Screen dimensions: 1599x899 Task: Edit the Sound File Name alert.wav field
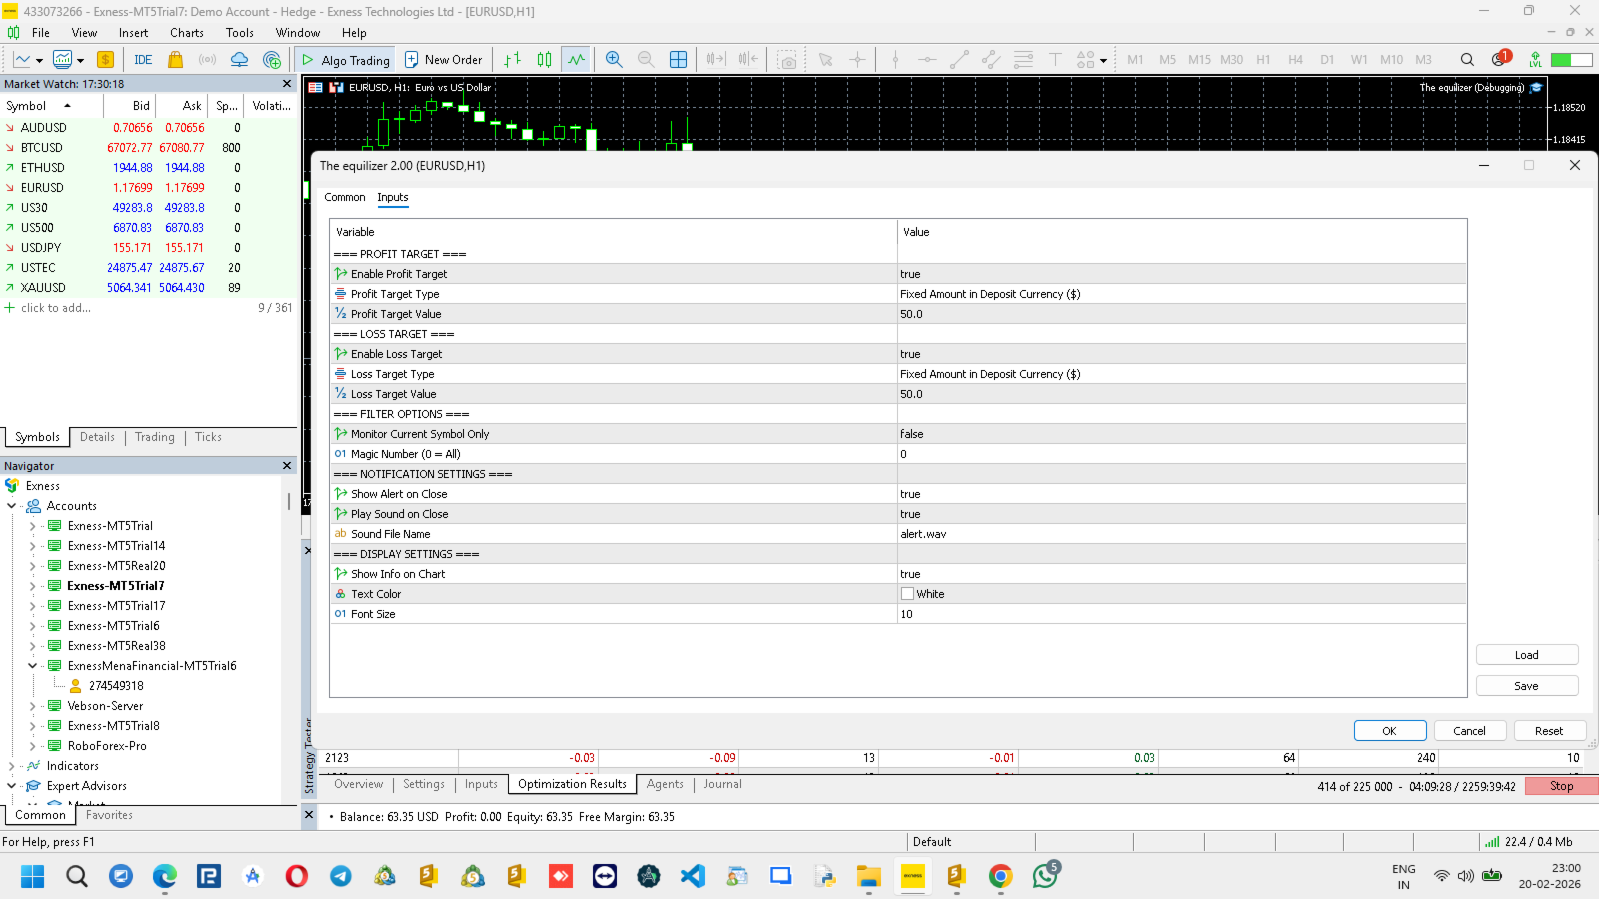1182,534
